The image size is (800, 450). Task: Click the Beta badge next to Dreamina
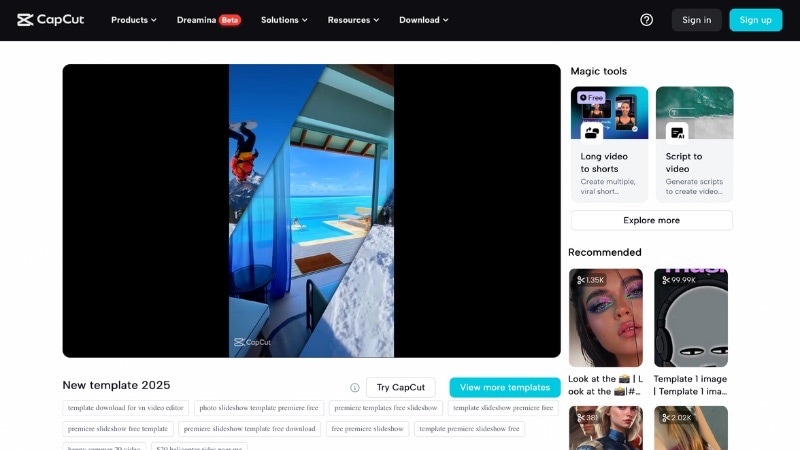coord(230,20)
